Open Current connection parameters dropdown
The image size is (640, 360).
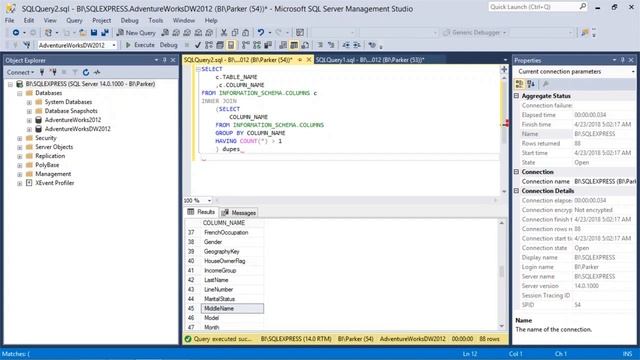633,71
